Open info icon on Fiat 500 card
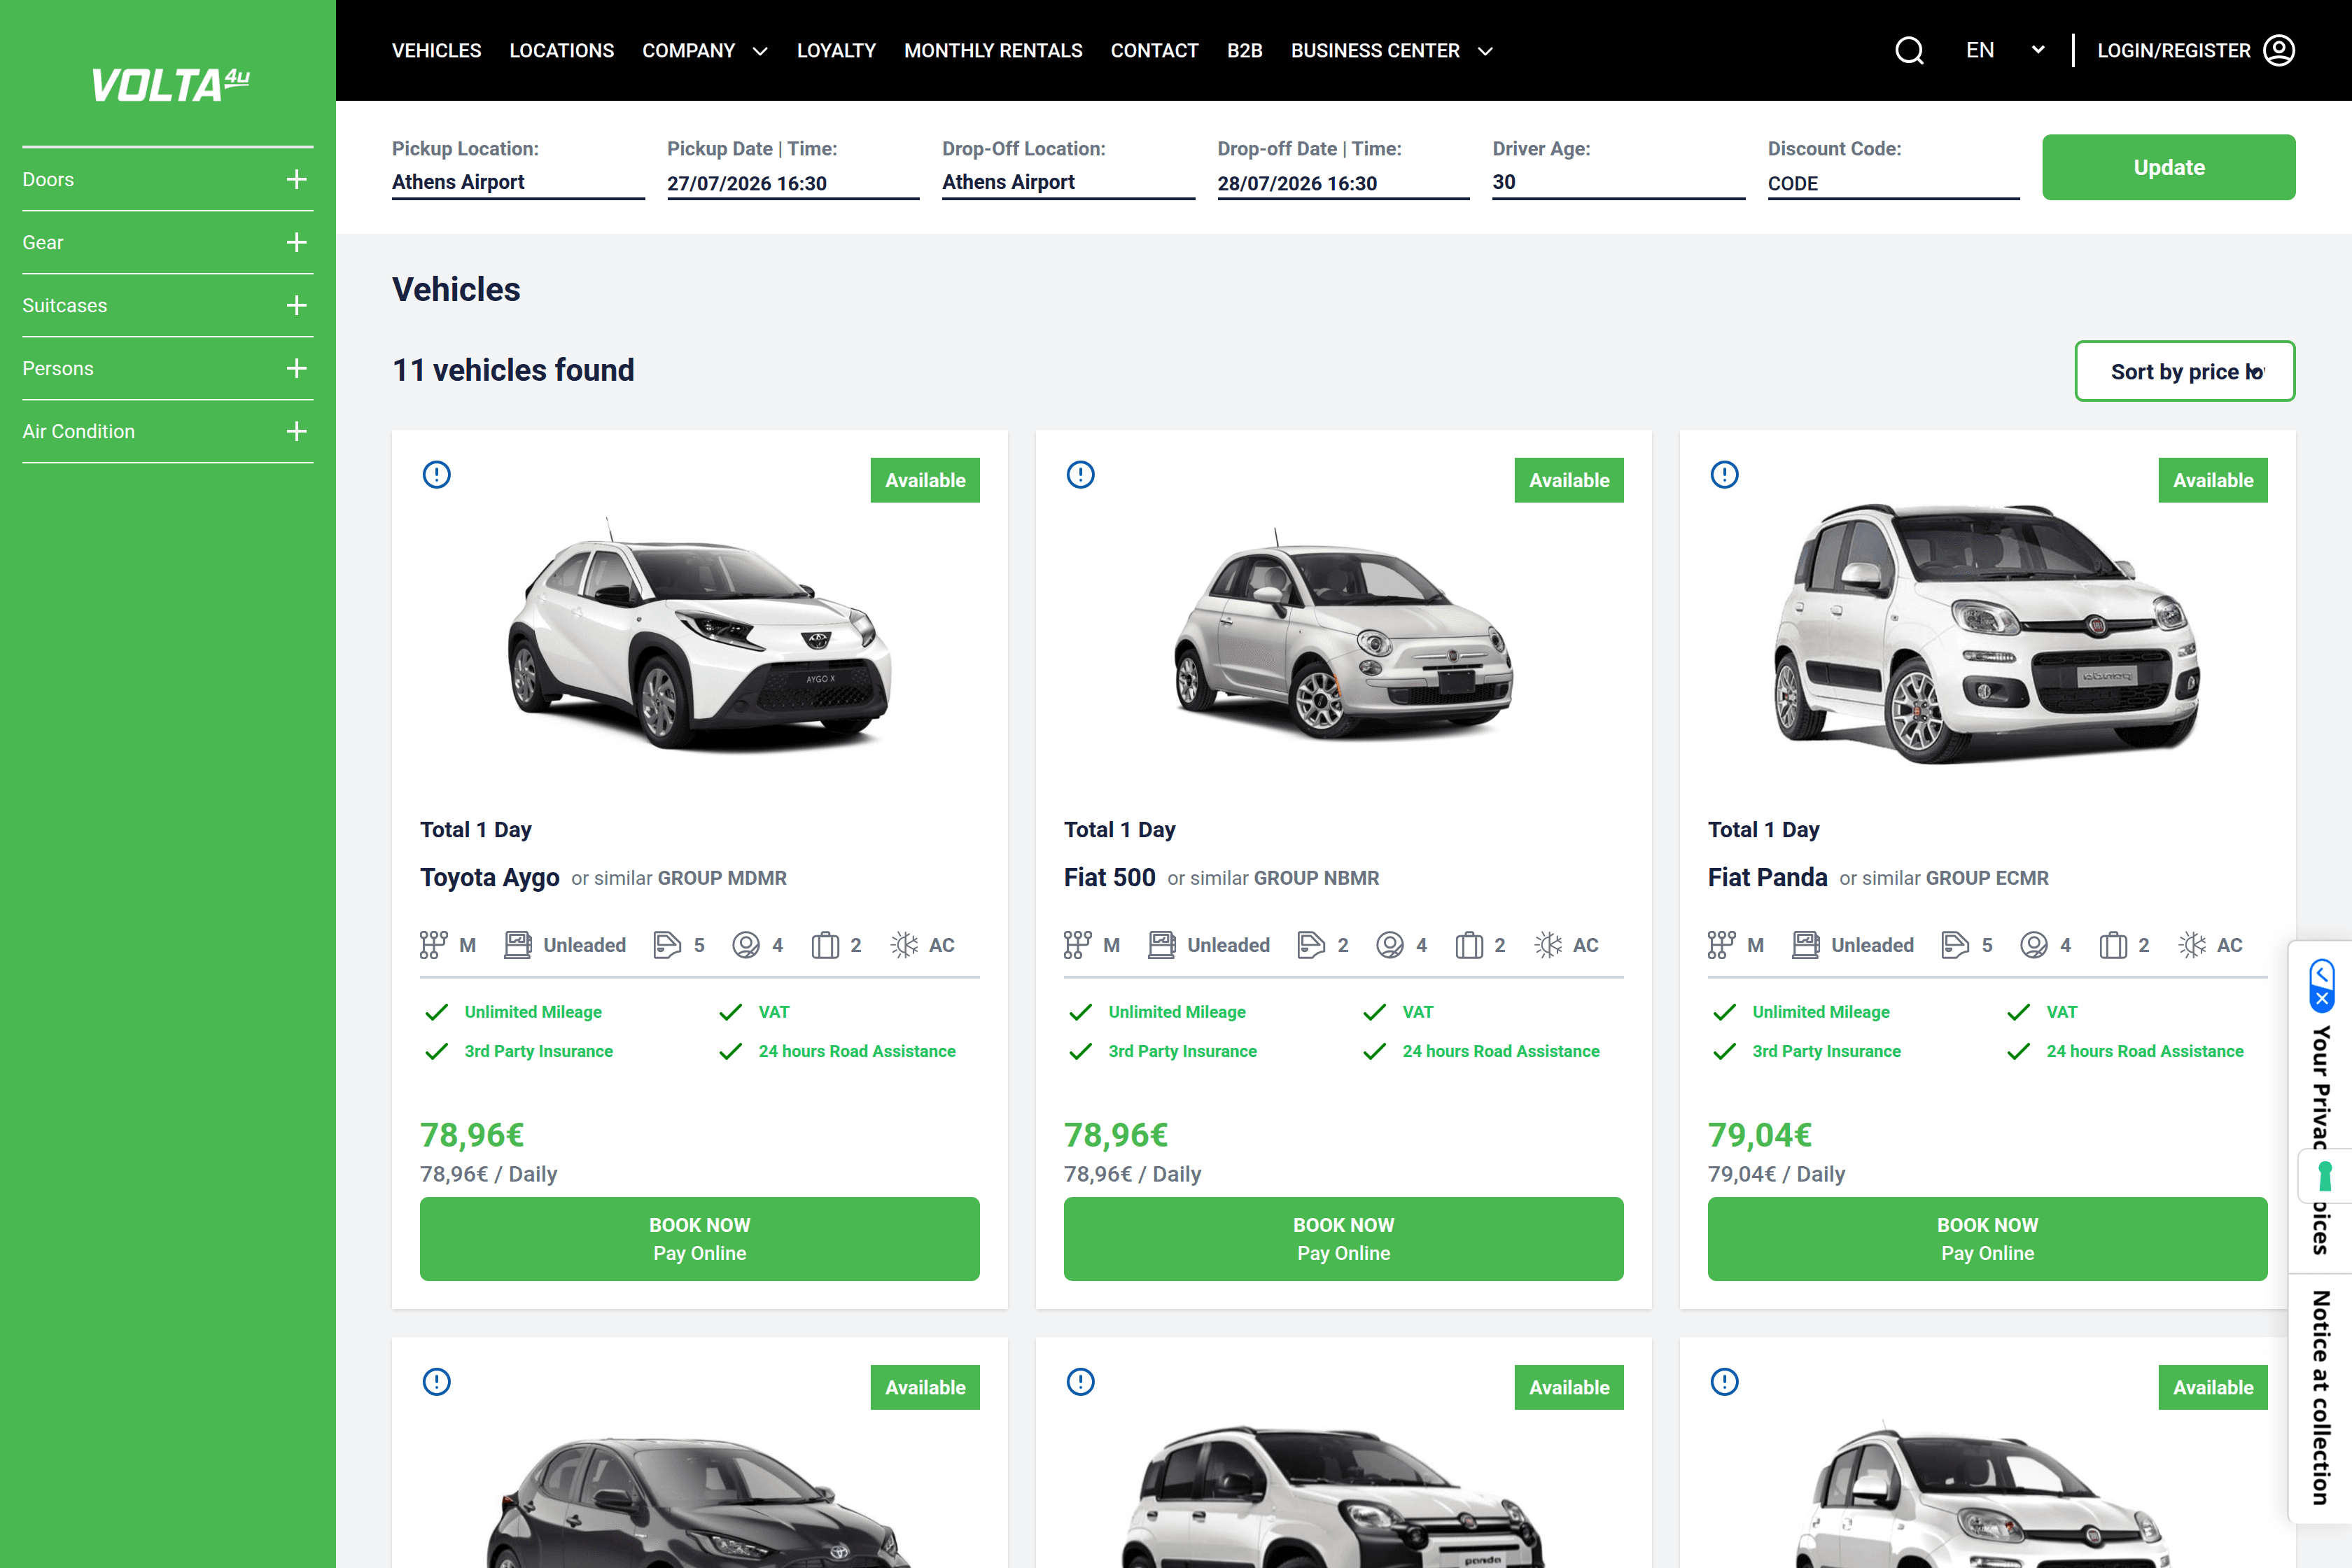This screenshot has height=1568, width=2352. (x=1081, y=474)
